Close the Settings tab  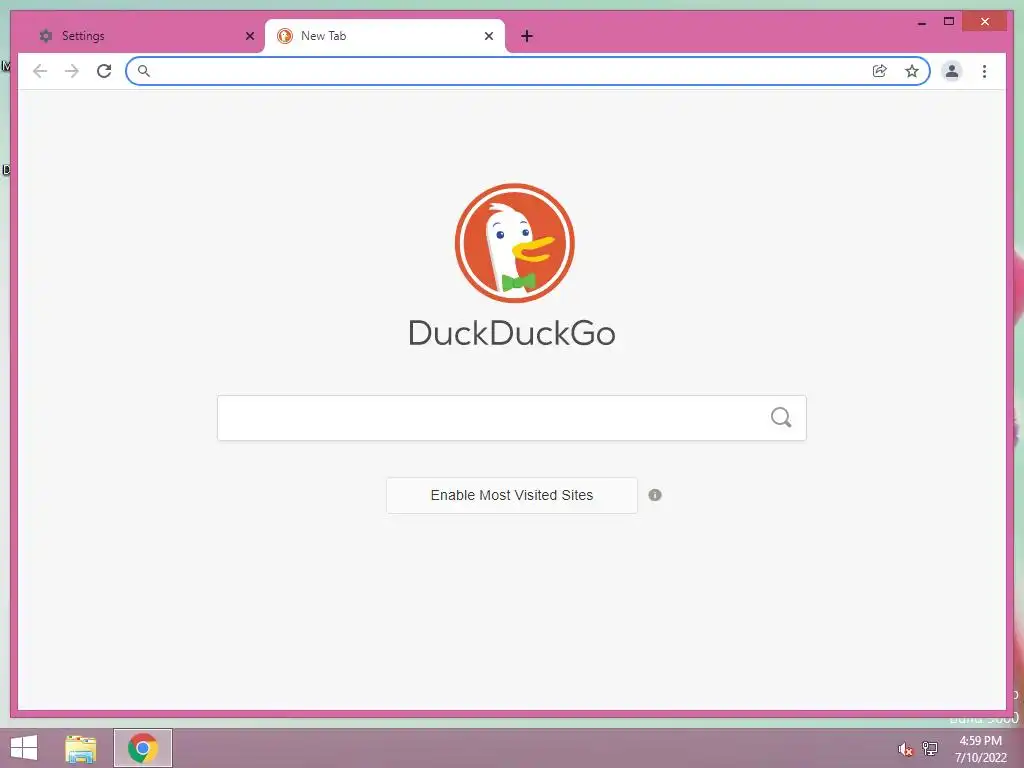249,36
